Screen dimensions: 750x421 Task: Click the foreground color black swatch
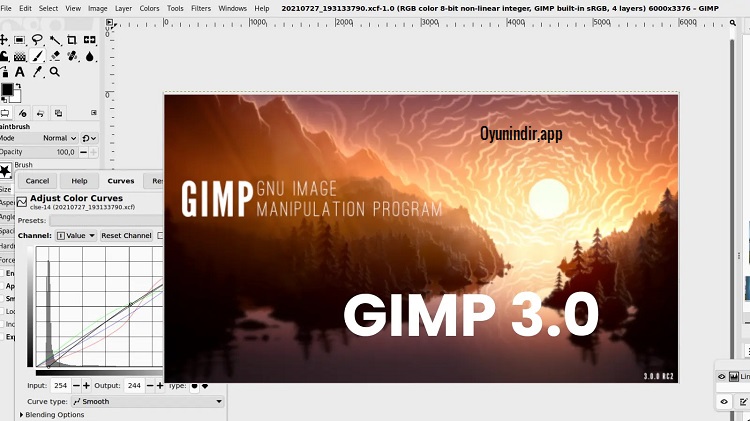point(7,89)
